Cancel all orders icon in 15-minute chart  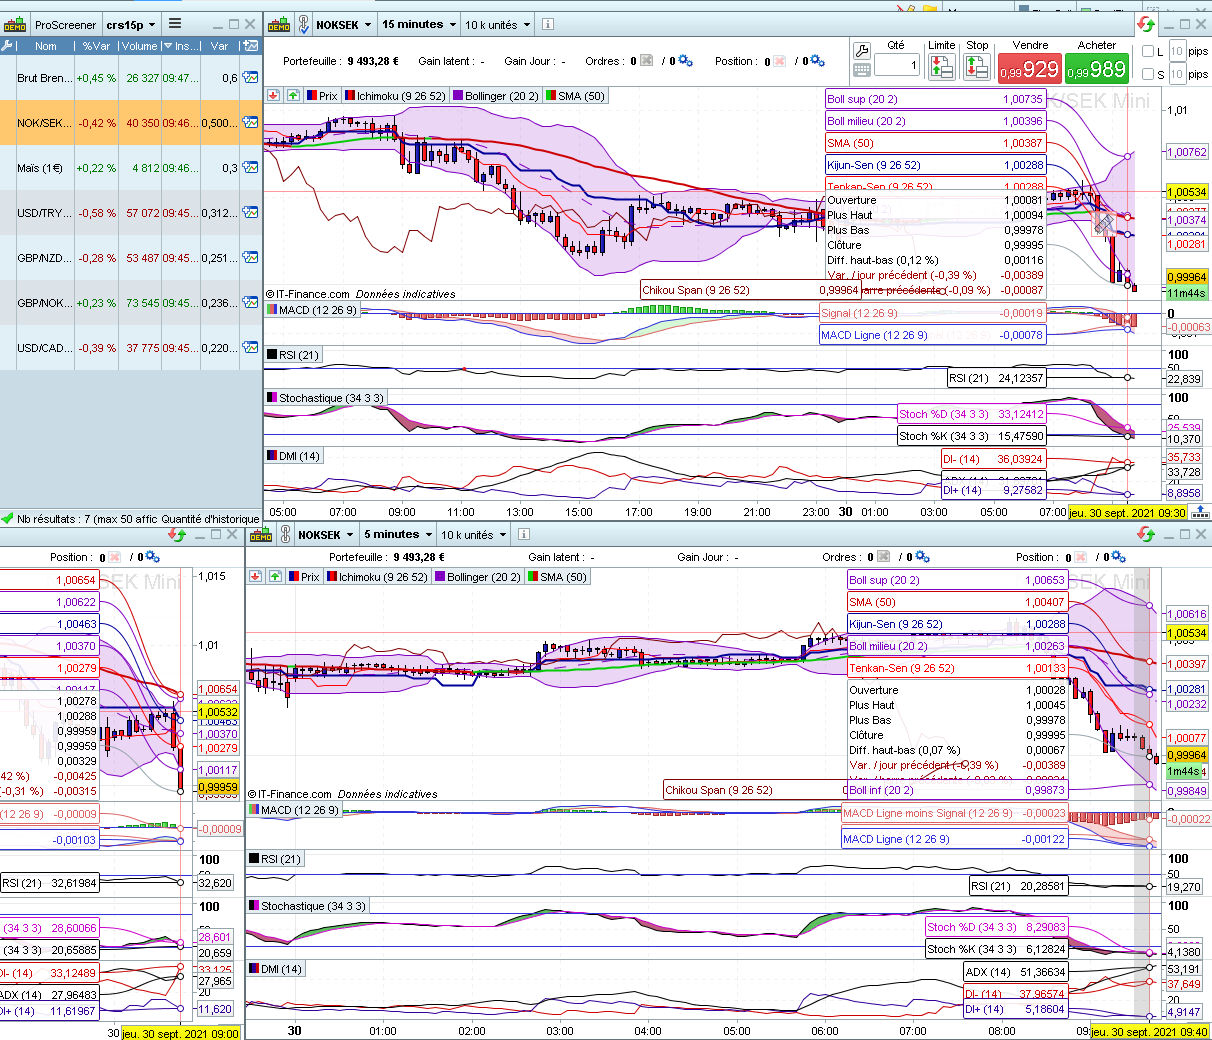tap(646, 61)
